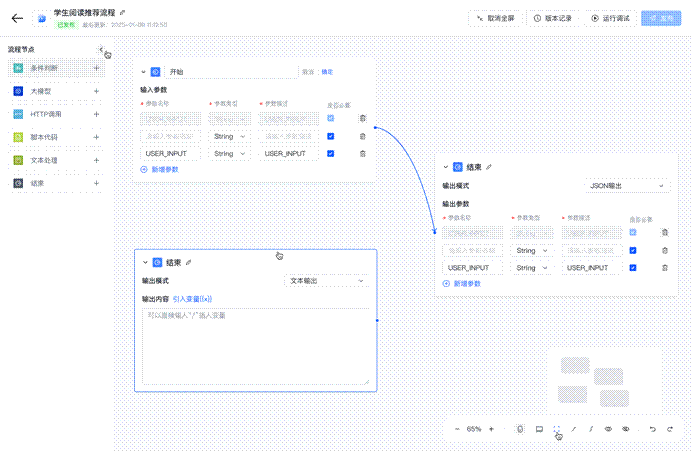The image size is (691, 451).
Task: Uncheck the required checkbox for USER_INPUT in 开始 node
Action: [331, 153]
